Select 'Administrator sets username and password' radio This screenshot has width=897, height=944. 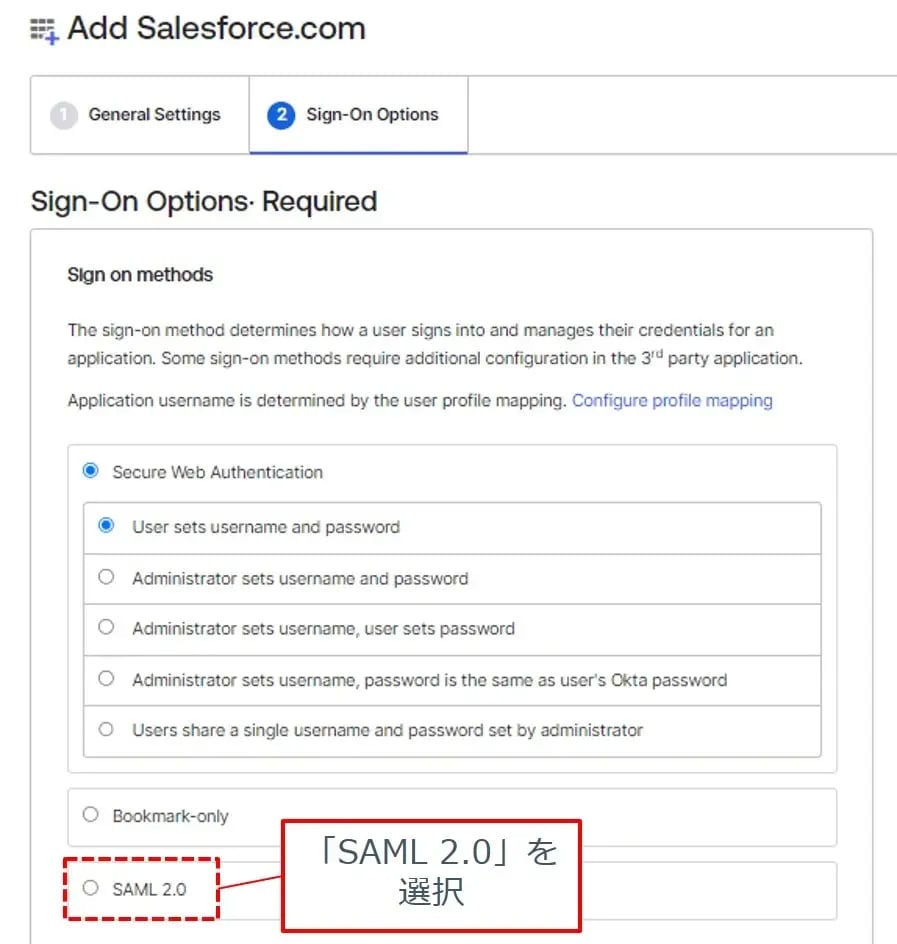tap(107, 577)
